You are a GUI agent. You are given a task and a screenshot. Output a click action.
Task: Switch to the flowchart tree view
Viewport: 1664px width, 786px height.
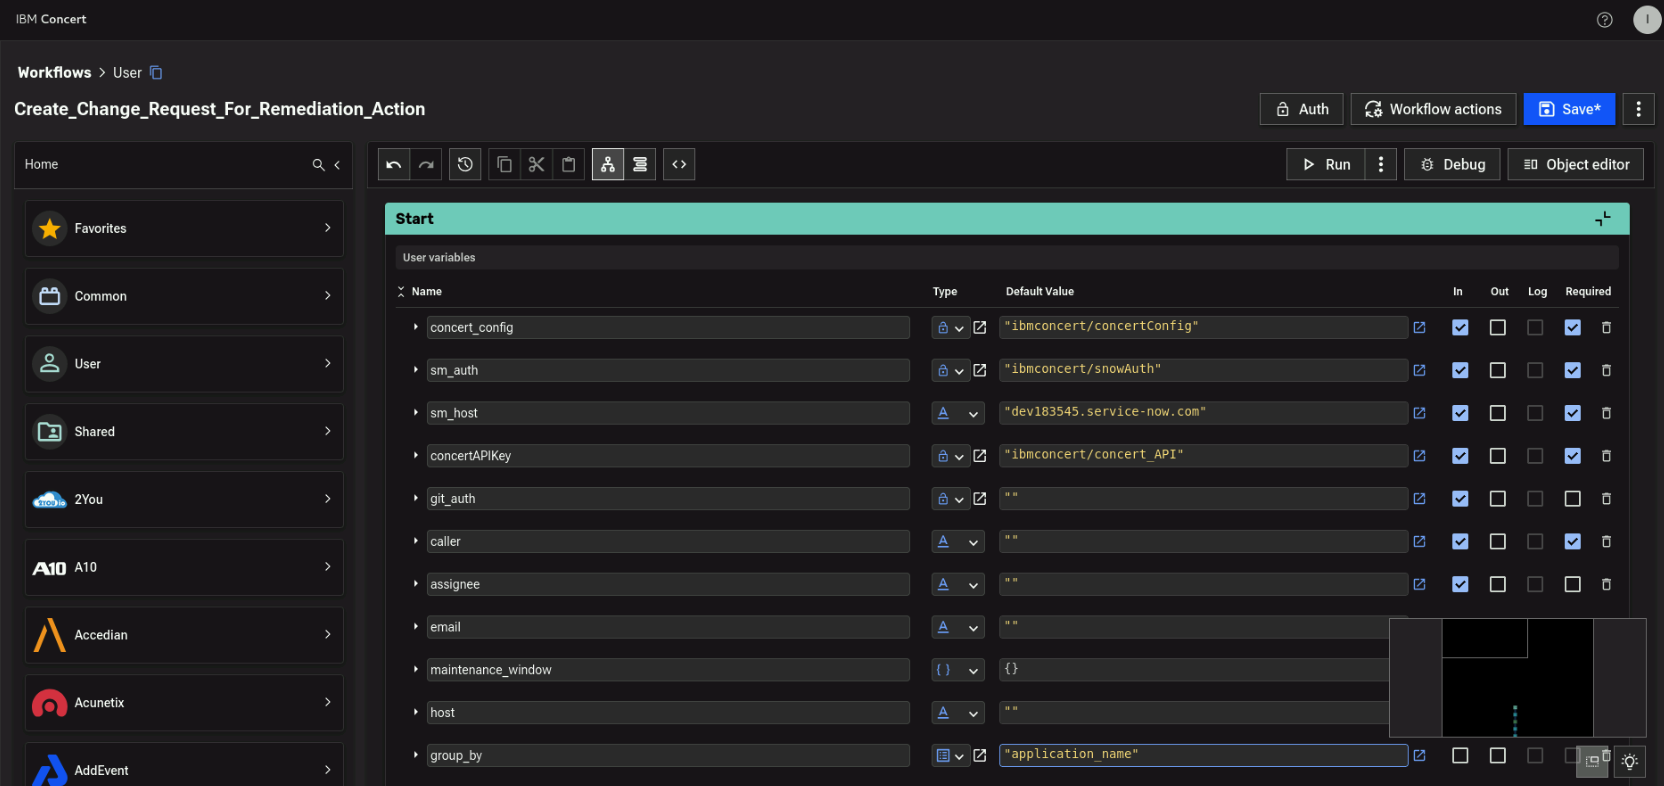[x=608, y=164]
